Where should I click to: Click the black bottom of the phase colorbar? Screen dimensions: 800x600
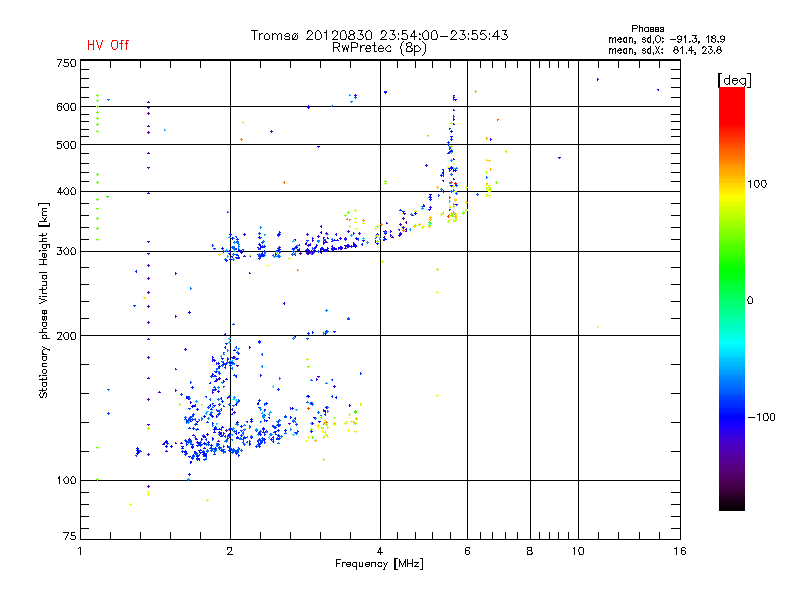[x=732, y=503]
